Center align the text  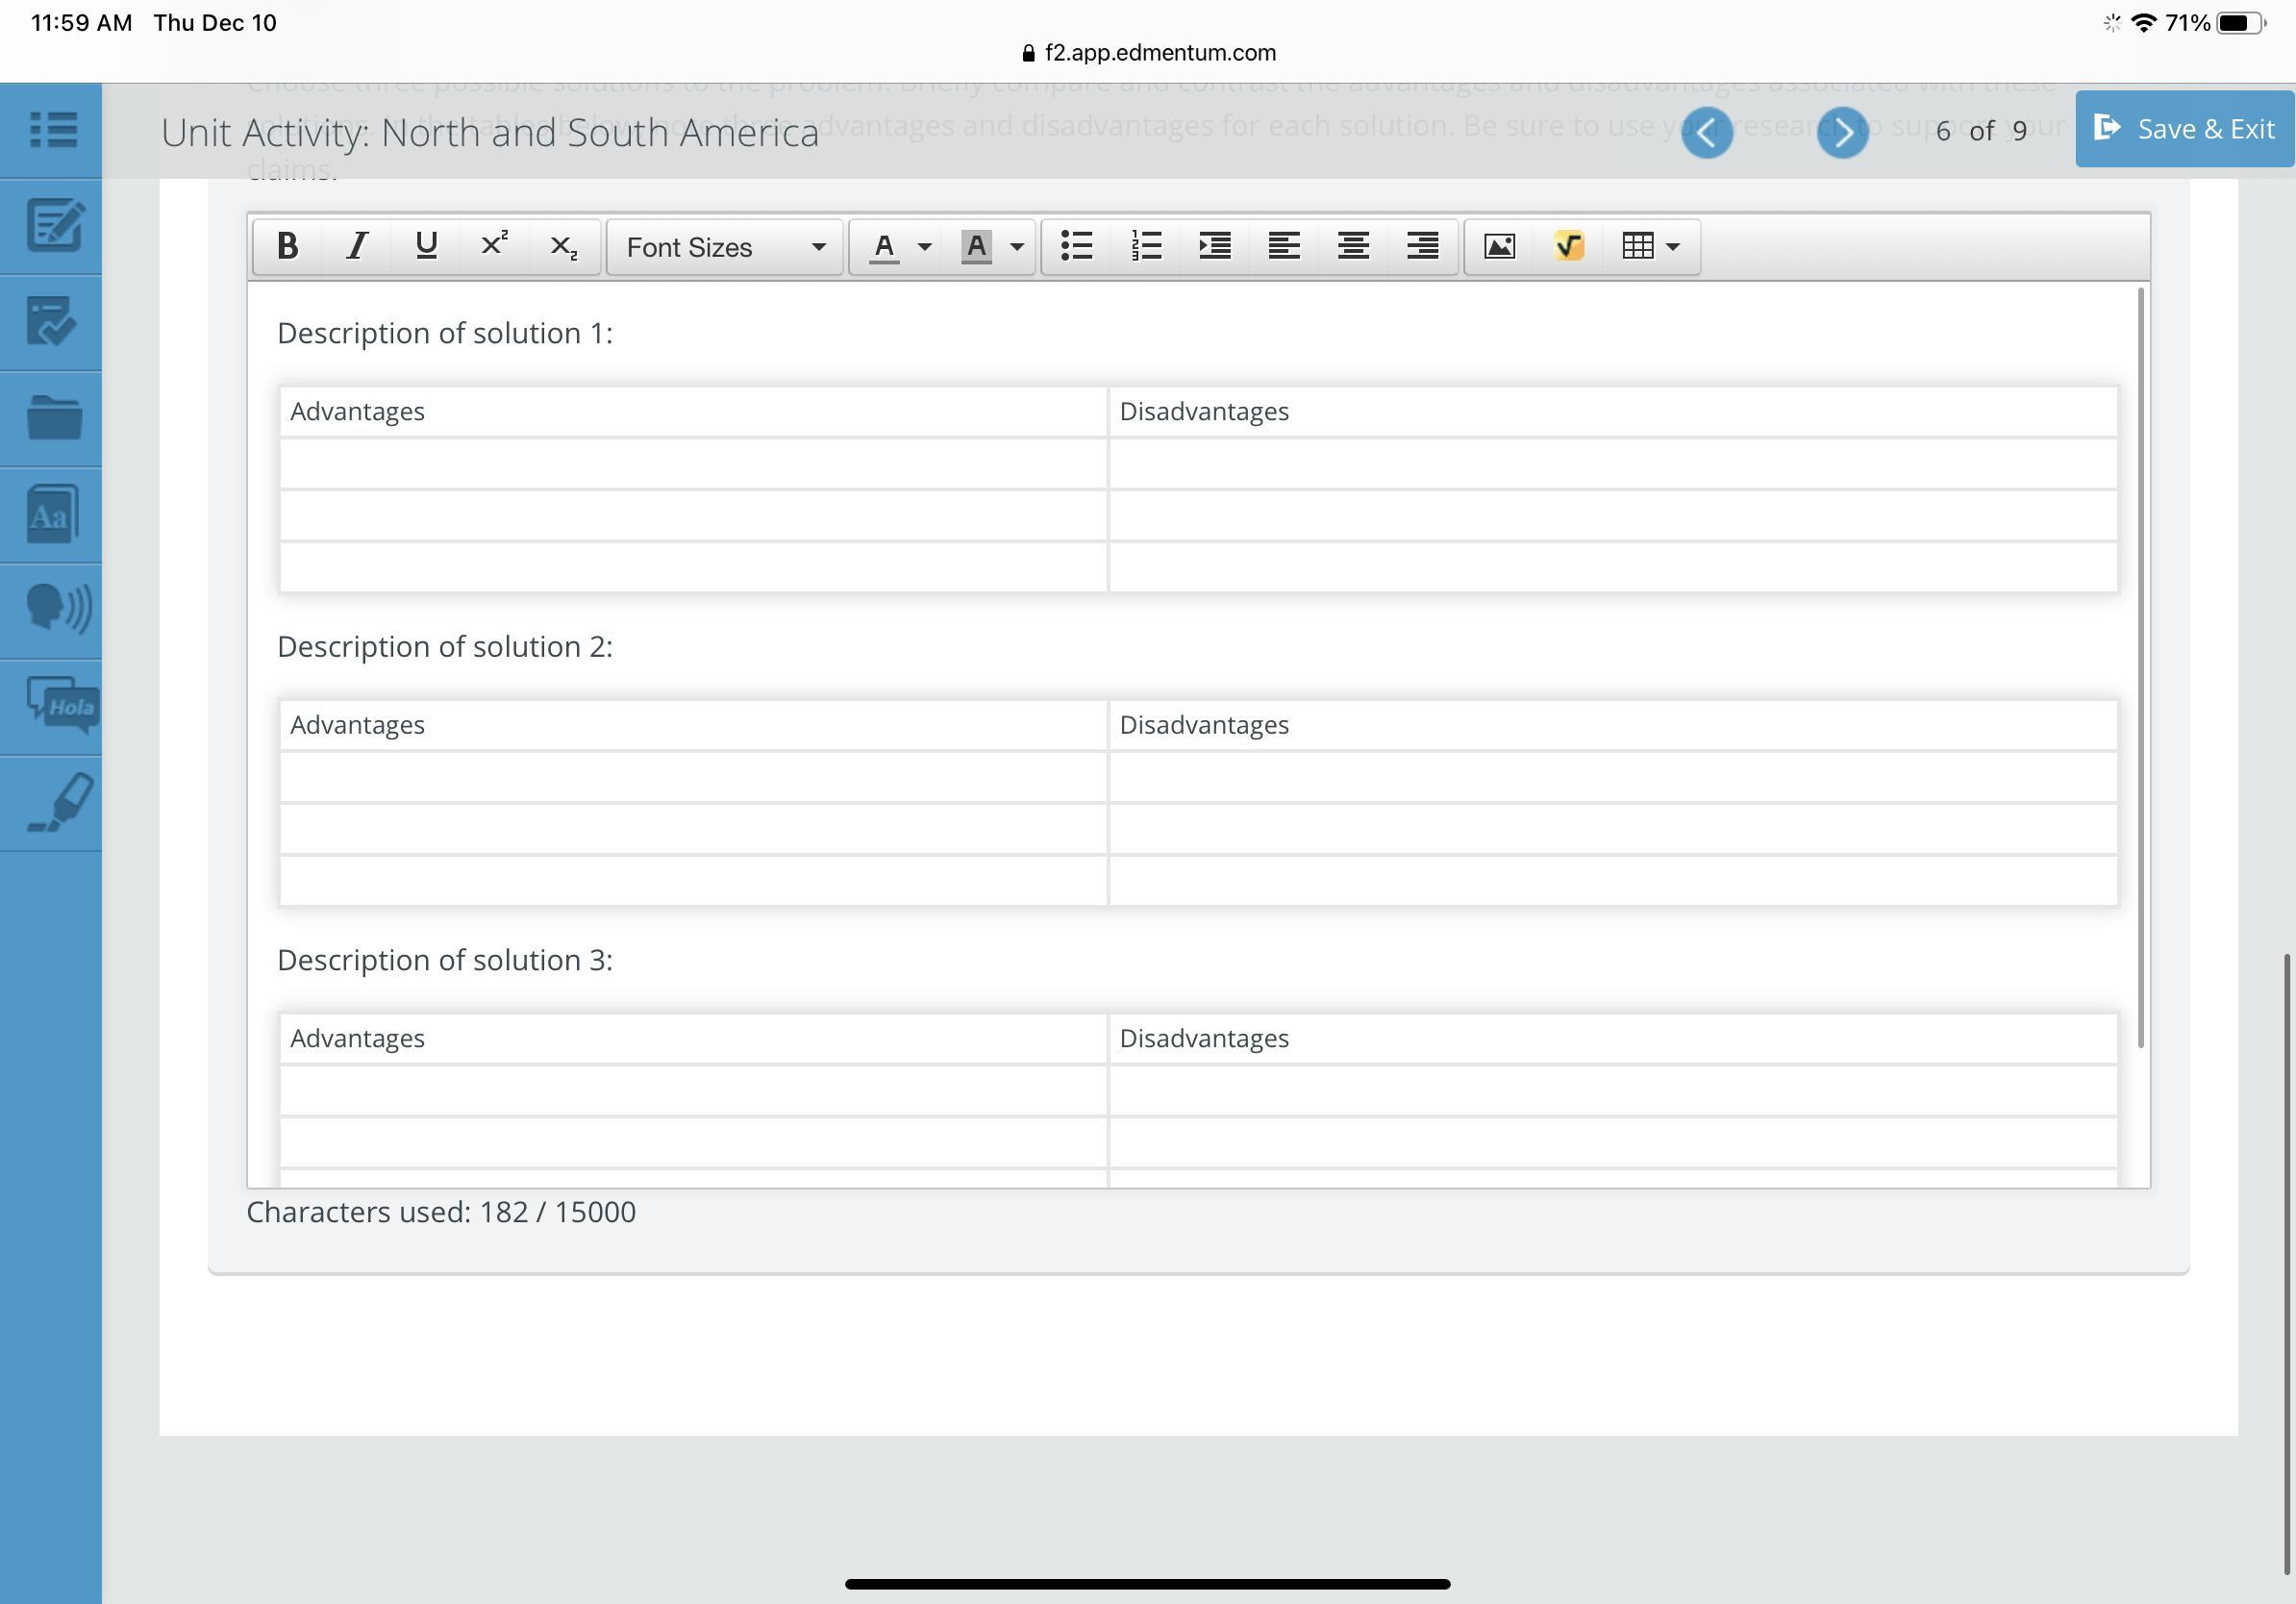[x=1353, y=246]
